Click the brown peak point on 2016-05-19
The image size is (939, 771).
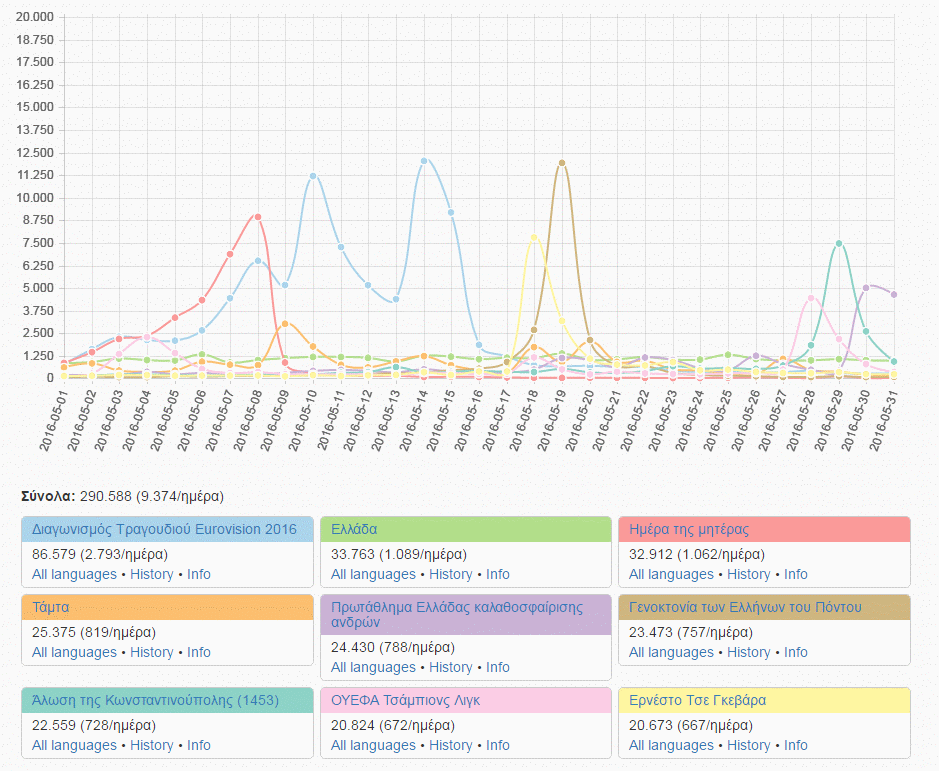click(562, 163)
